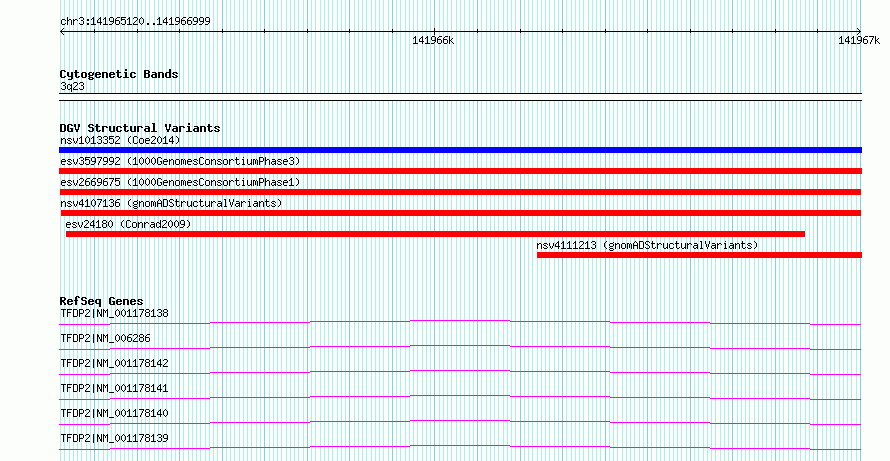Open the esv24180 (Conrad2009) variant bar
Screen dimensions: 890x461
435,234
